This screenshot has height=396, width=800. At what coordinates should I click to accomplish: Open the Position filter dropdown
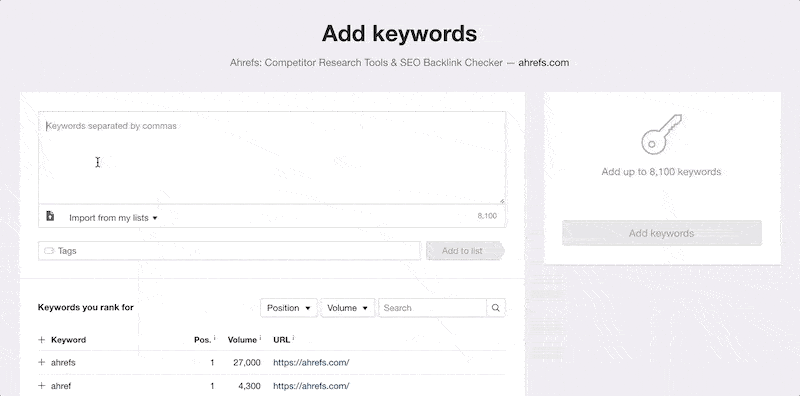pos(289,308)
